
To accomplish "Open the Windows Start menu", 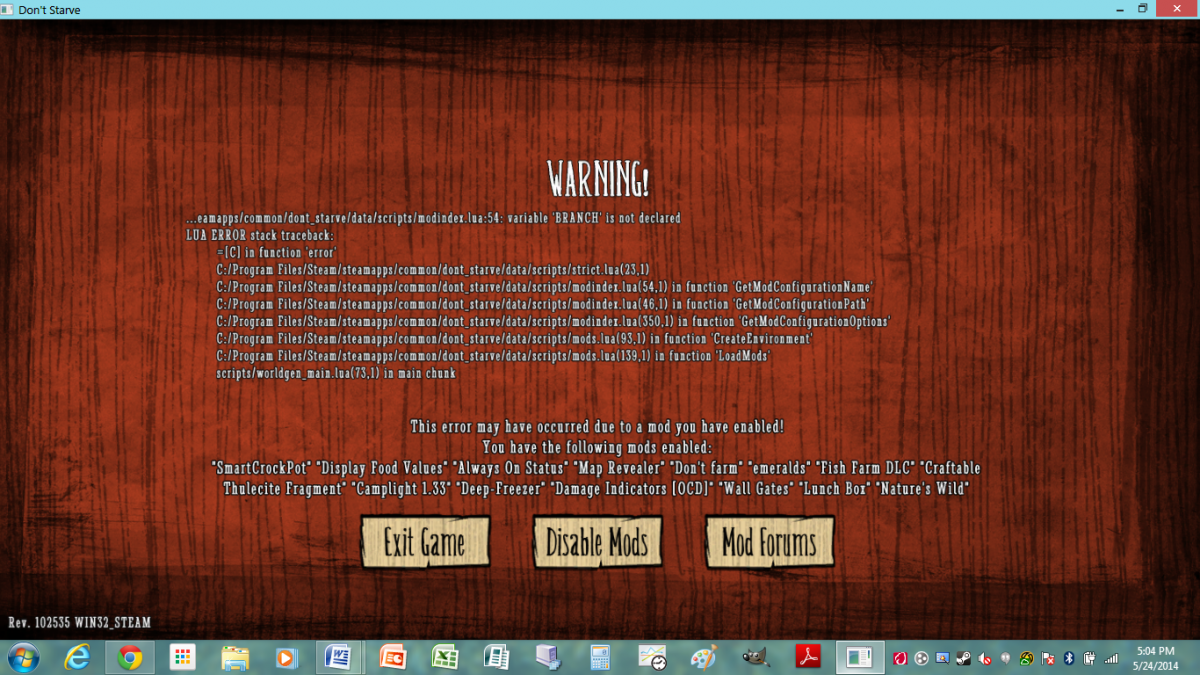I will 22,658.
